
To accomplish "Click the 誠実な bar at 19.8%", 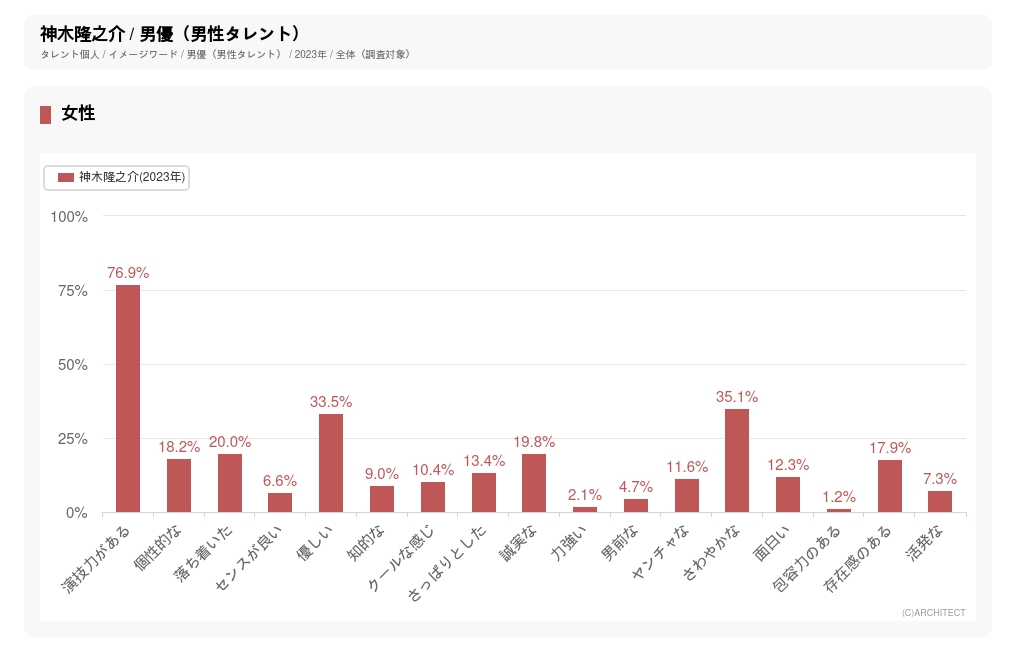I will coord(534,483).
